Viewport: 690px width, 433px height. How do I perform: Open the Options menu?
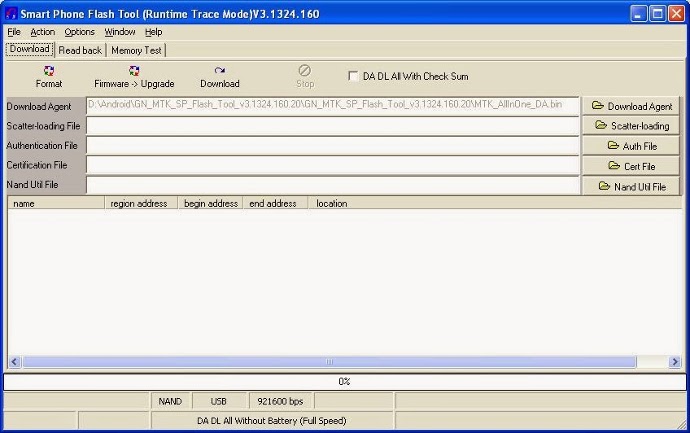(79, 32)
